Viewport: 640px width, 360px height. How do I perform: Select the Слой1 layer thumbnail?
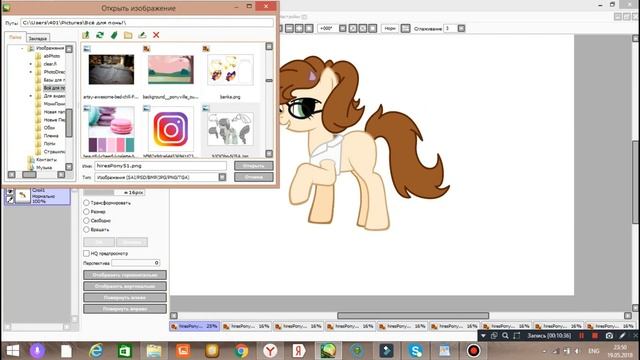pos(23,196)
